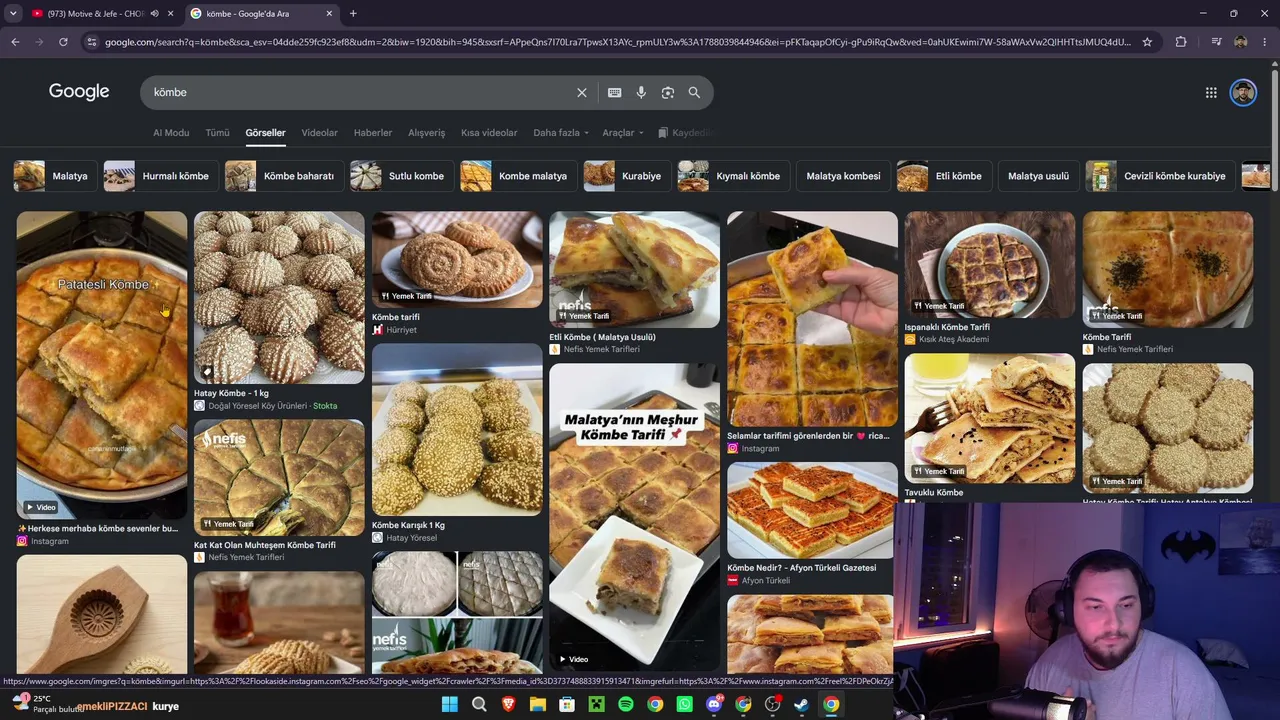
Task: Open 'Etli Kömbe ( Malatya Usulü)' result link
Action: (602, 337)
